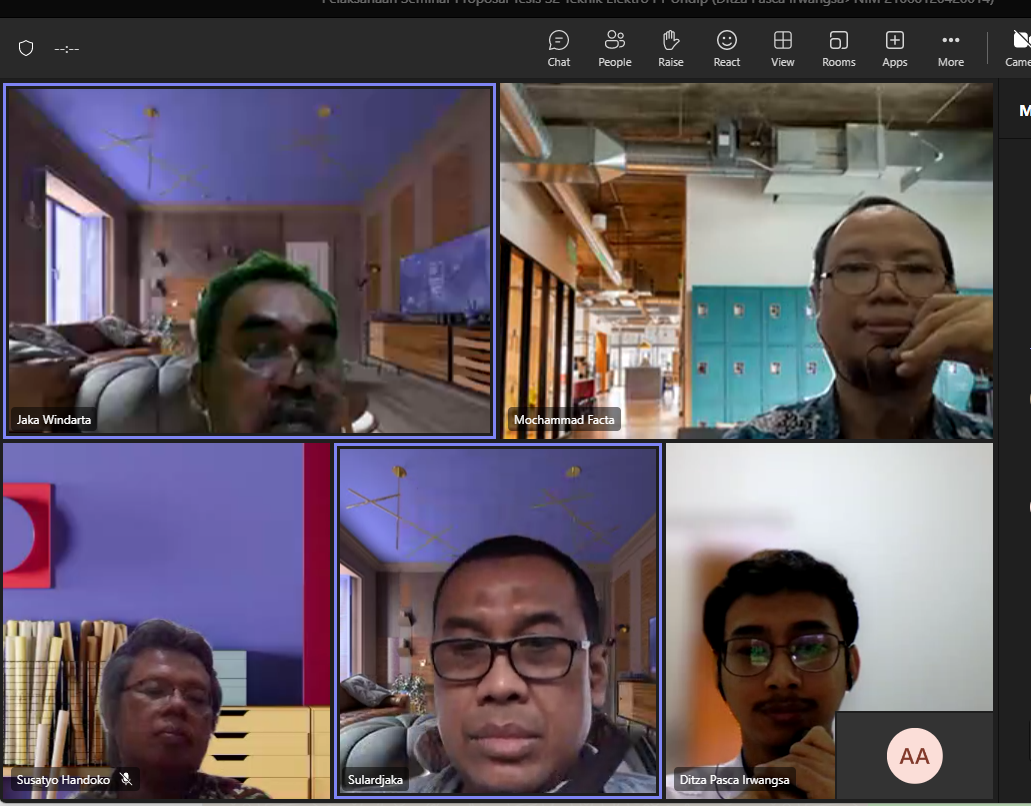Screen dimensions: 1031x806
Task: Click the Mochammad Facta name label
Action: pyautogui.click(x=564, y=420)
